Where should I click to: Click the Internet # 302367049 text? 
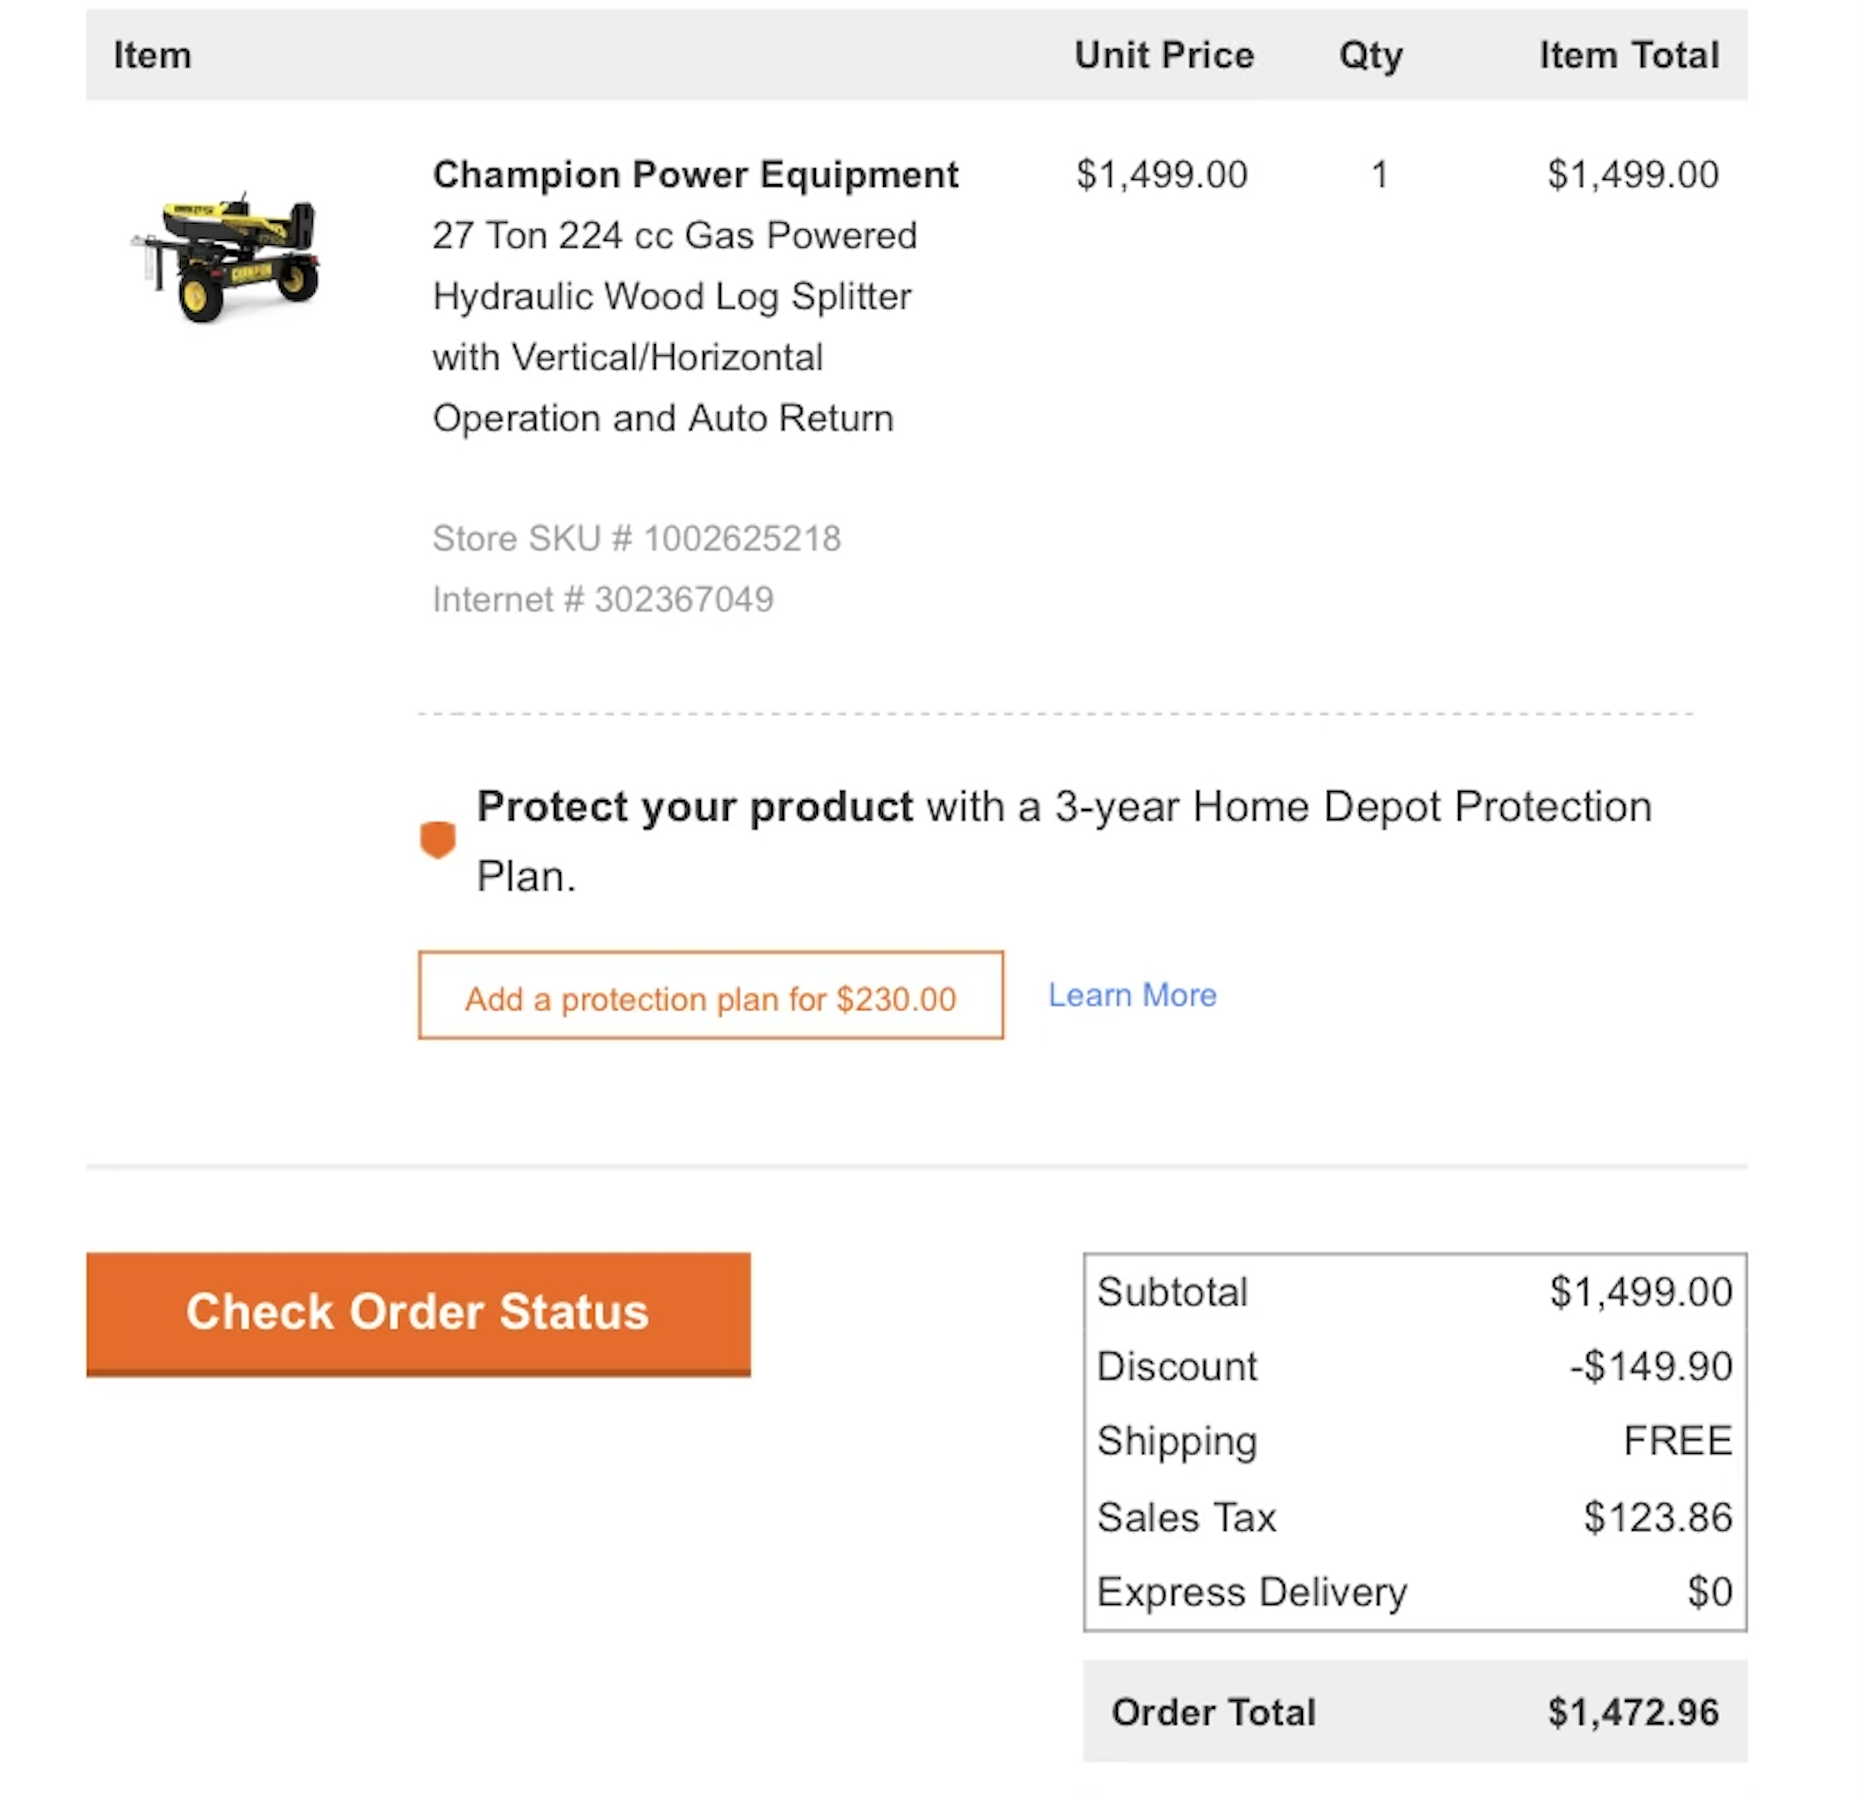(x=602, y=600)
